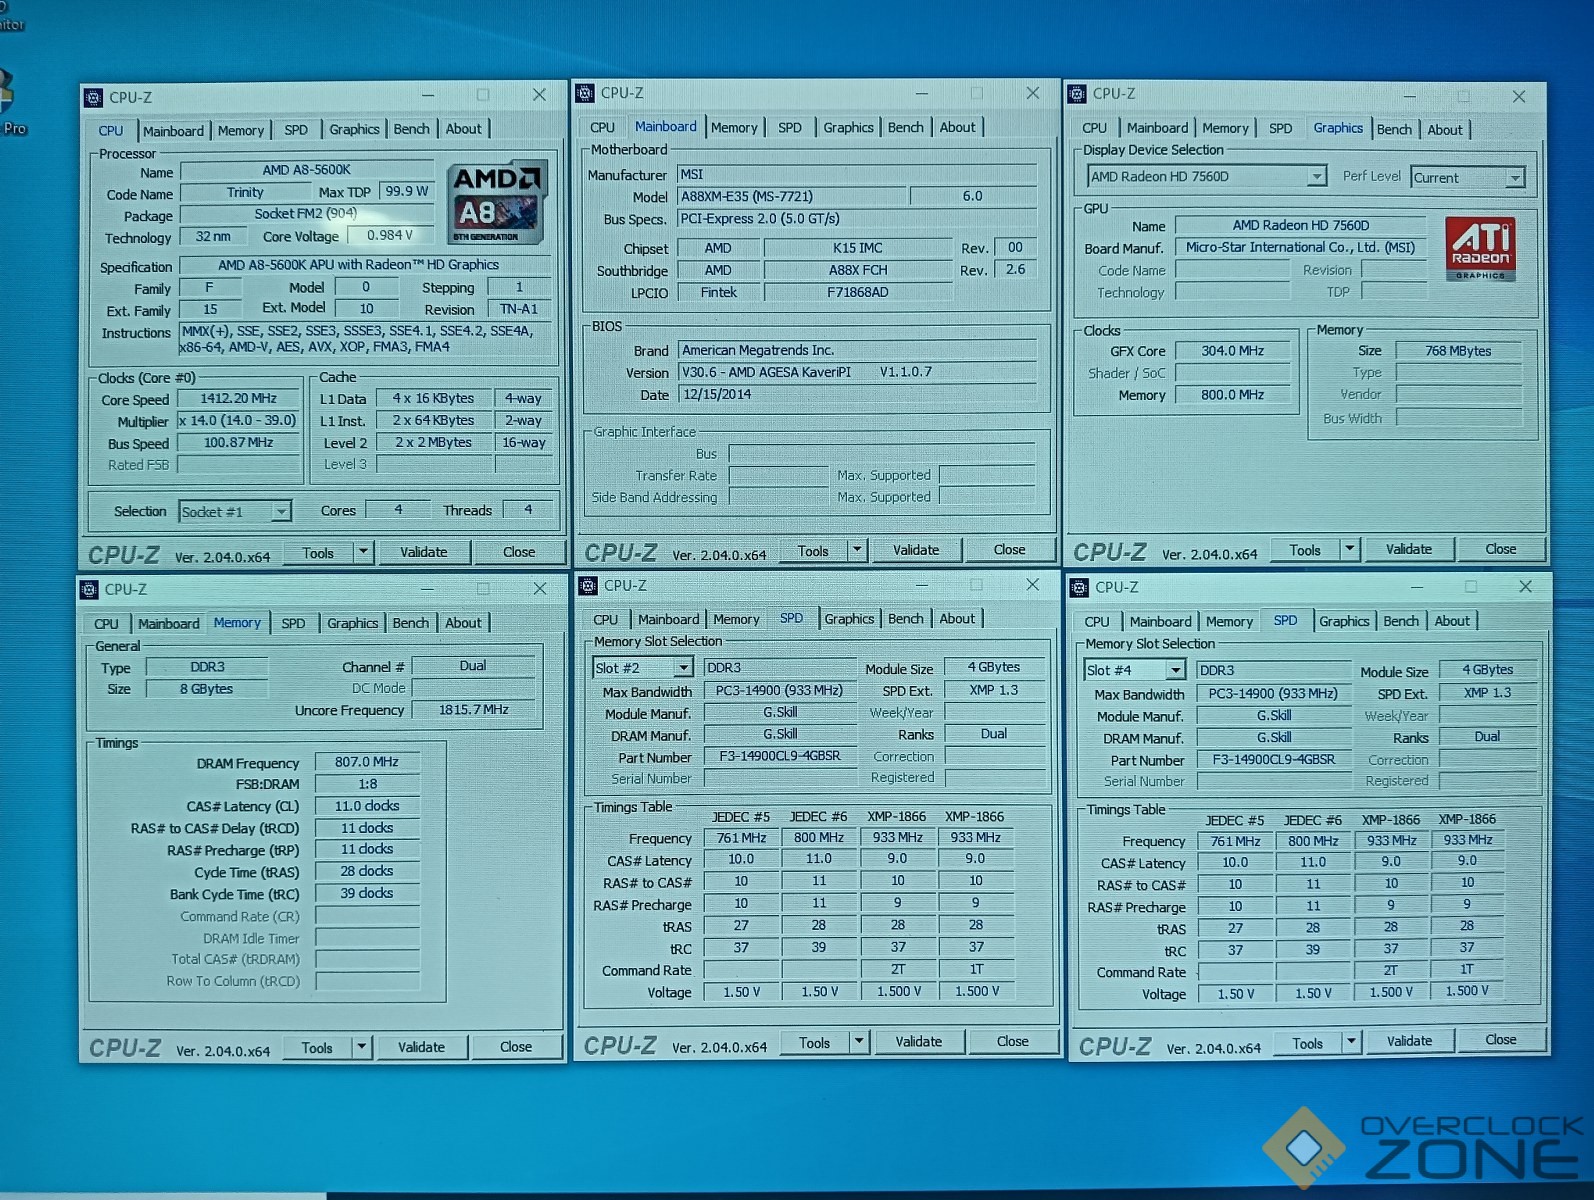Click the DRAM Frequency value 807.0 MHz

click(367, 762)
